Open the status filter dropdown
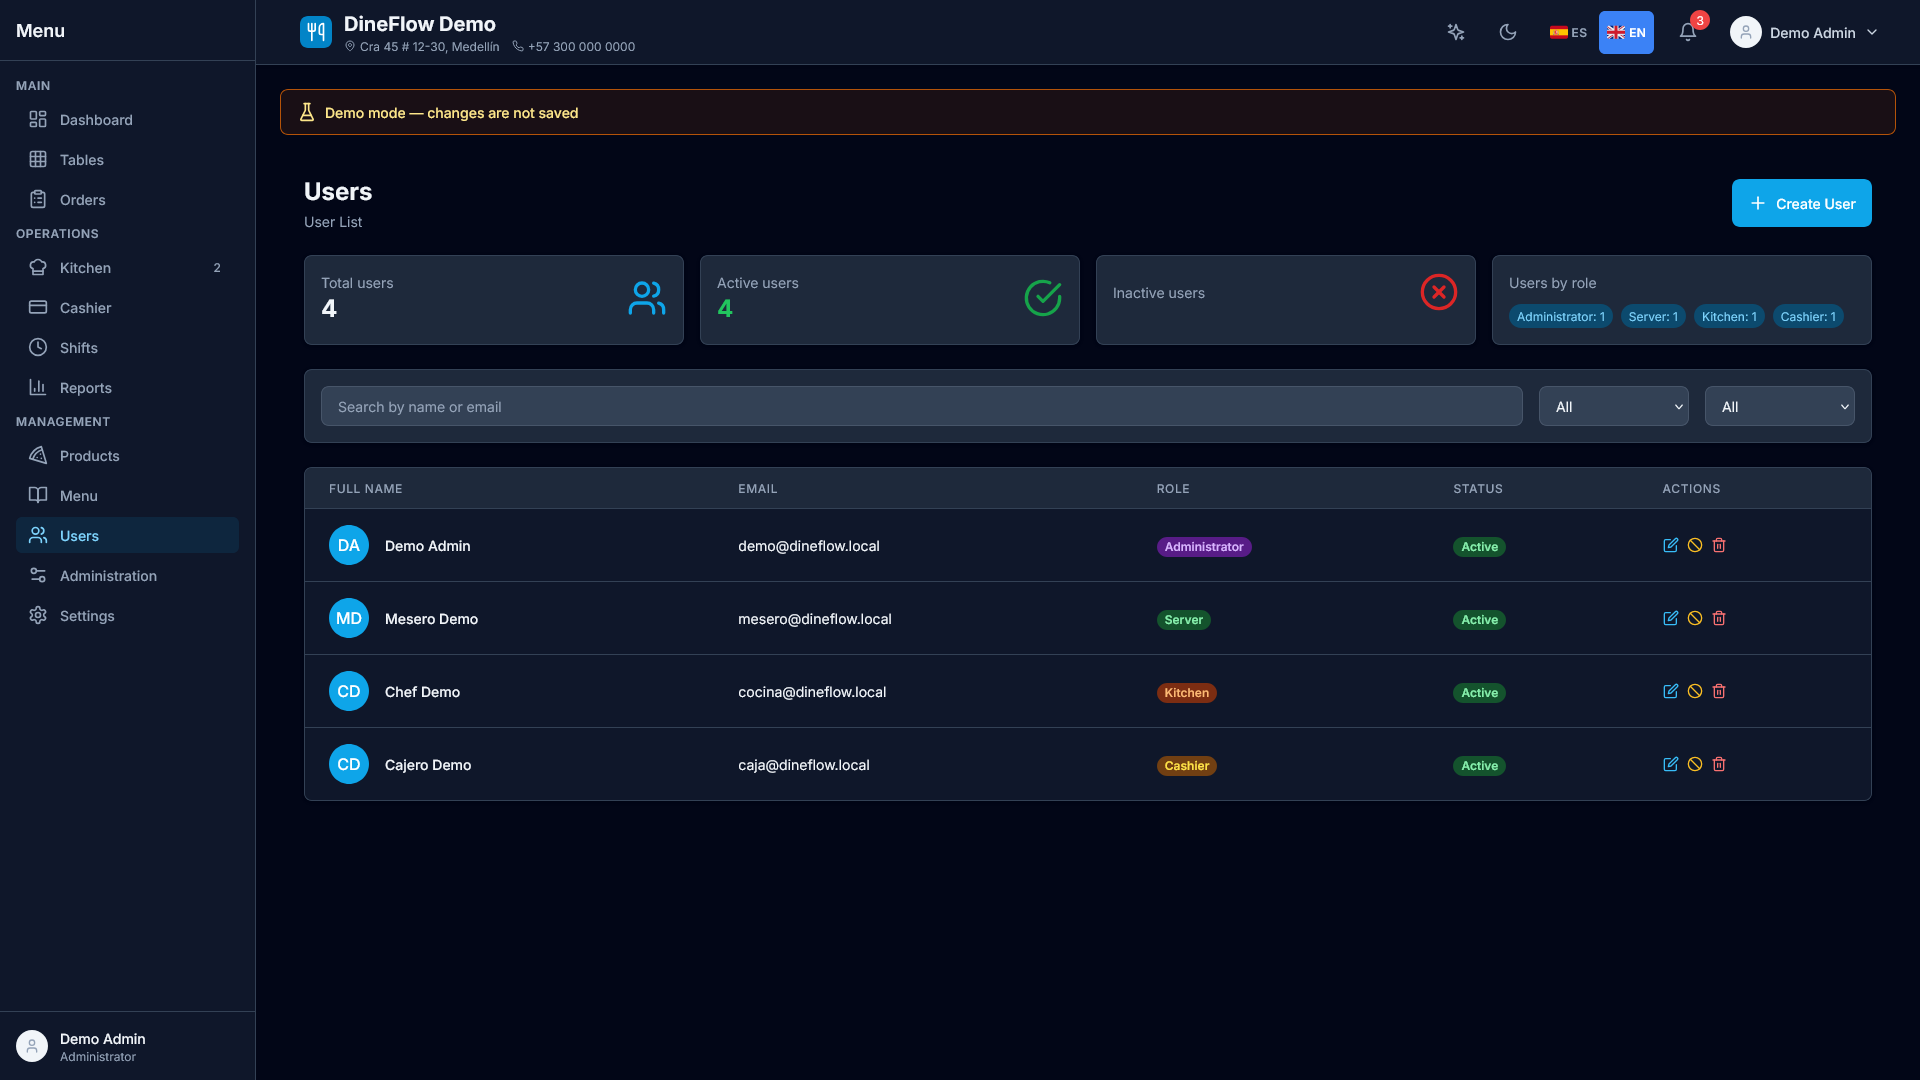This screenshot has width=1920, height=1080. click(x=1780, y=406)
